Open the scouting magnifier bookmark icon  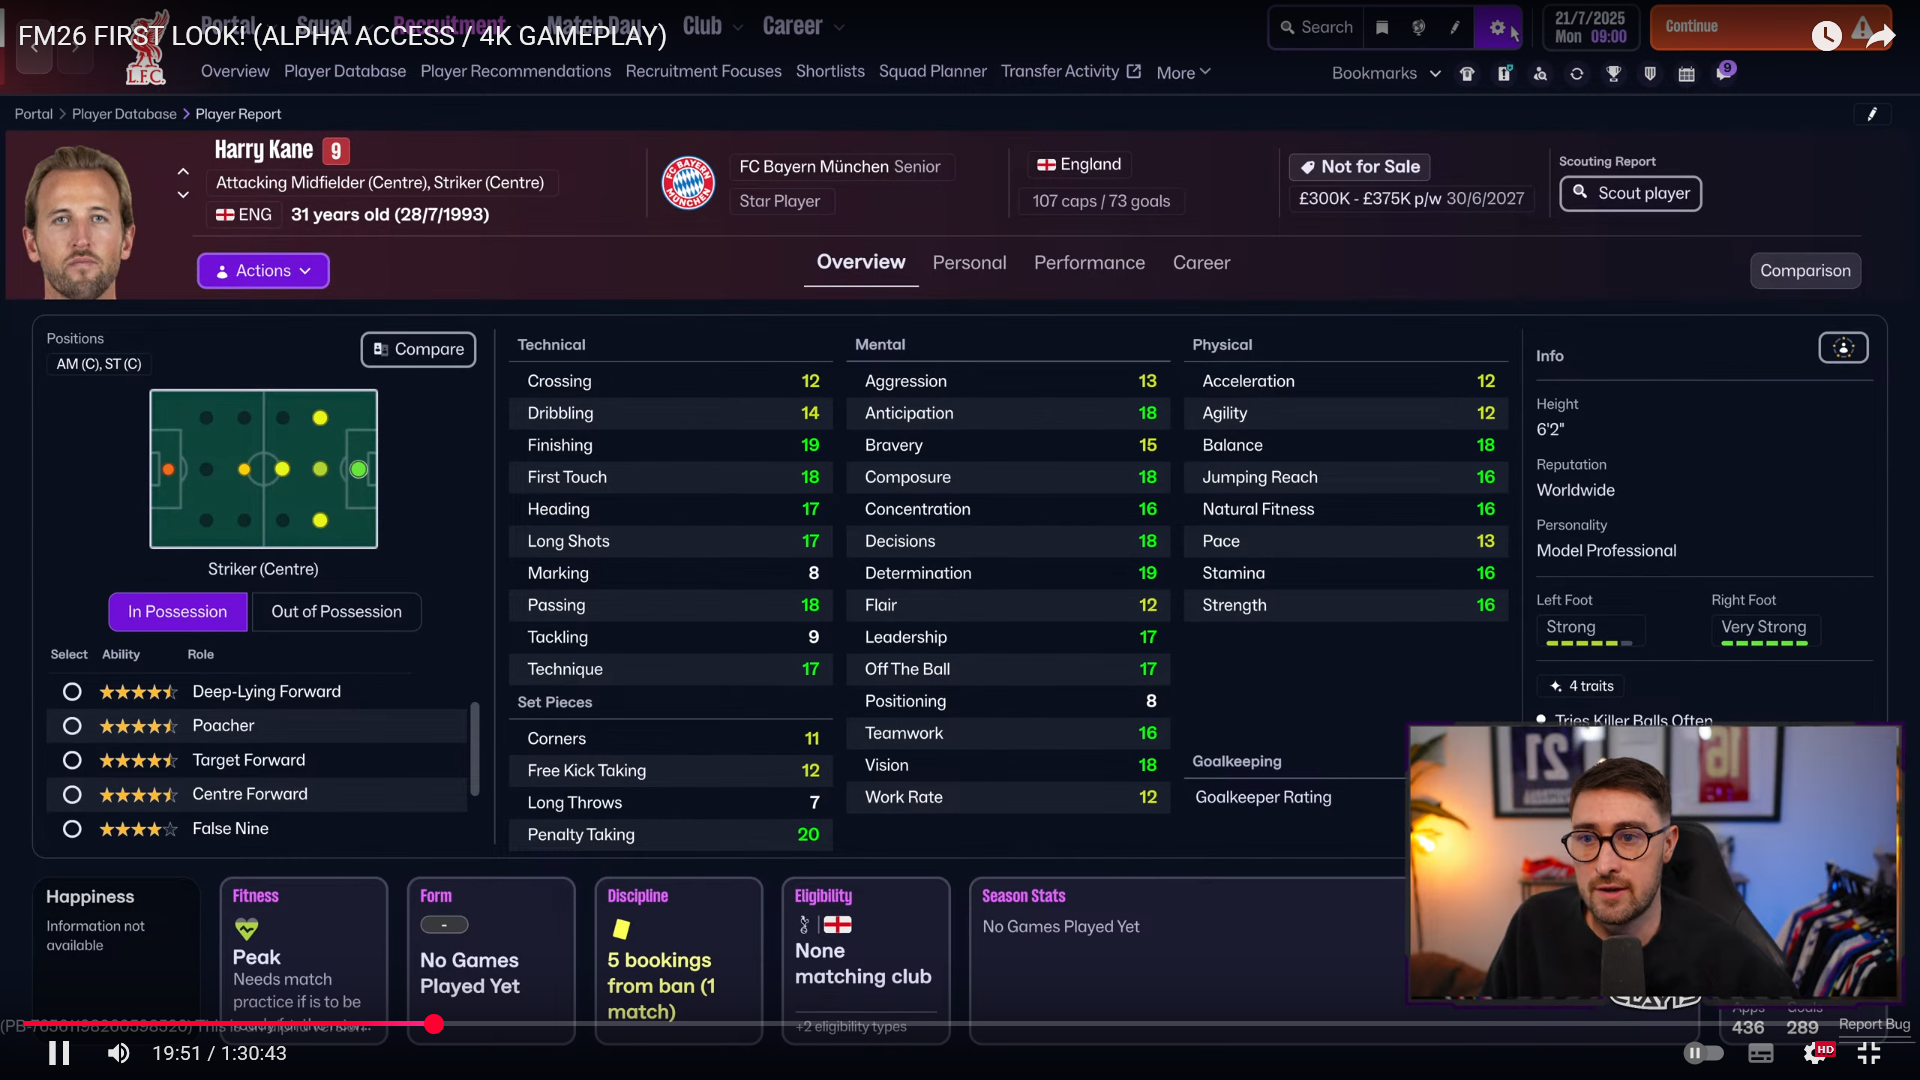pos(1540,74)
